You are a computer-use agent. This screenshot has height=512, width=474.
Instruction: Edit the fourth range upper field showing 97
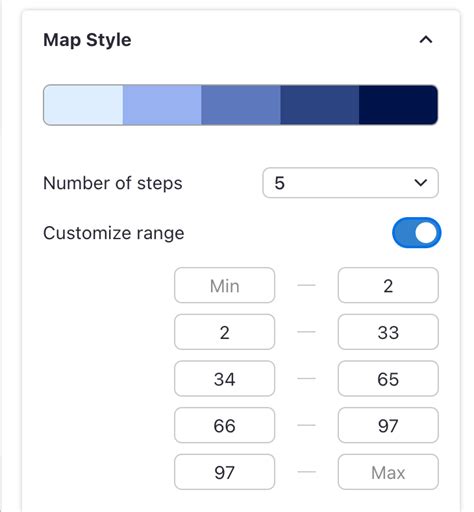coord(388,425)
